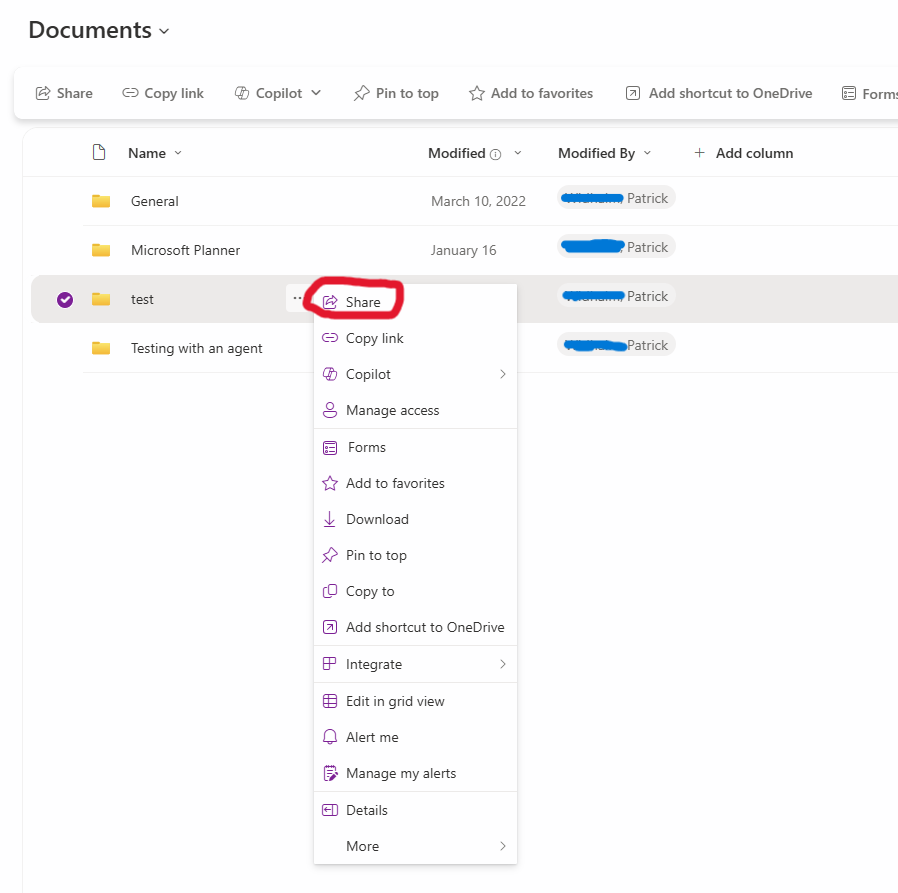Screen dimensions: 898x893
Task: Open the Documents library view dropdown
Action: [164, 31]
